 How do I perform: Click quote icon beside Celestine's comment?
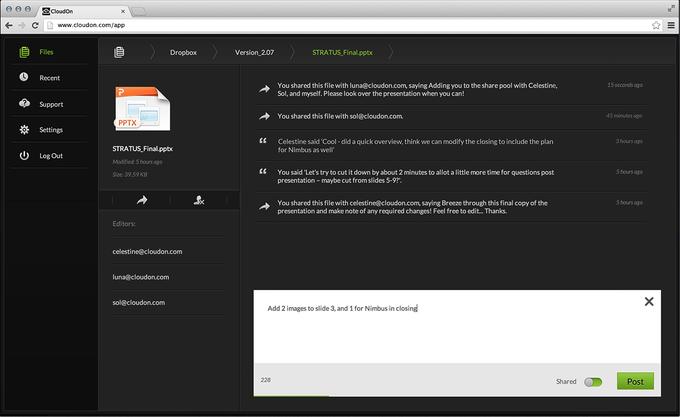coord(263,140)
